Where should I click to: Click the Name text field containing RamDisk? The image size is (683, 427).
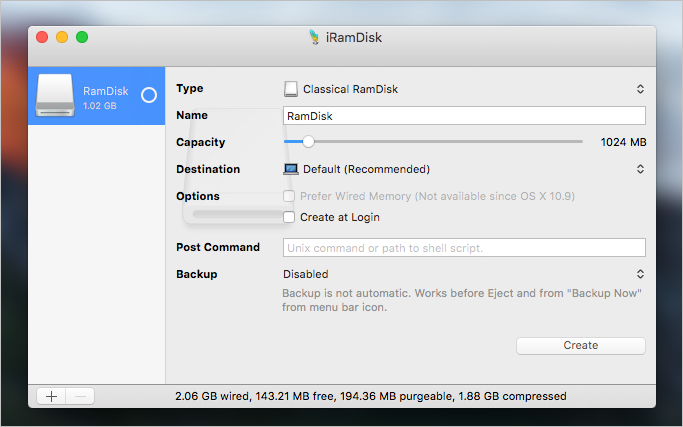click(464, 116)
